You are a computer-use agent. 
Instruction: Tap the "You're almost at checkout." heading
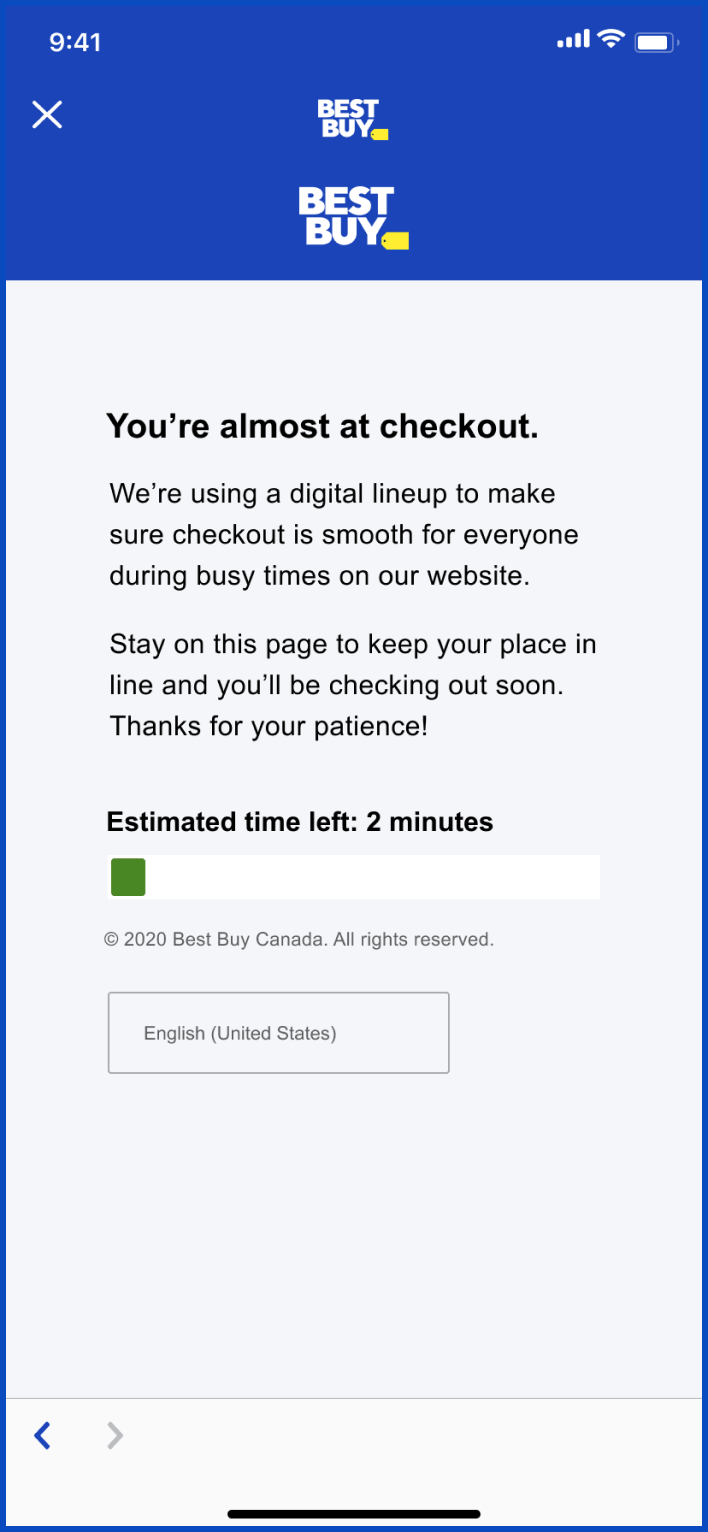[x=322, y=426]
